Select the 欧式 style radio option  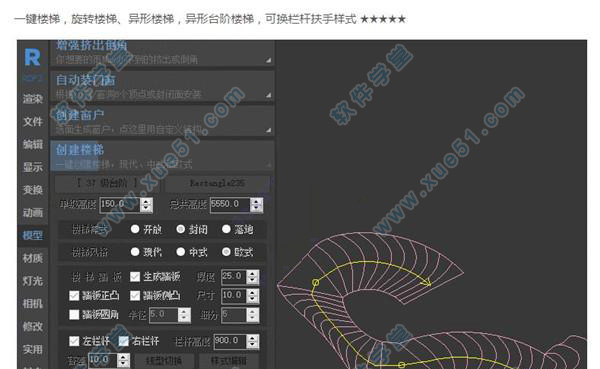(226, 252)
